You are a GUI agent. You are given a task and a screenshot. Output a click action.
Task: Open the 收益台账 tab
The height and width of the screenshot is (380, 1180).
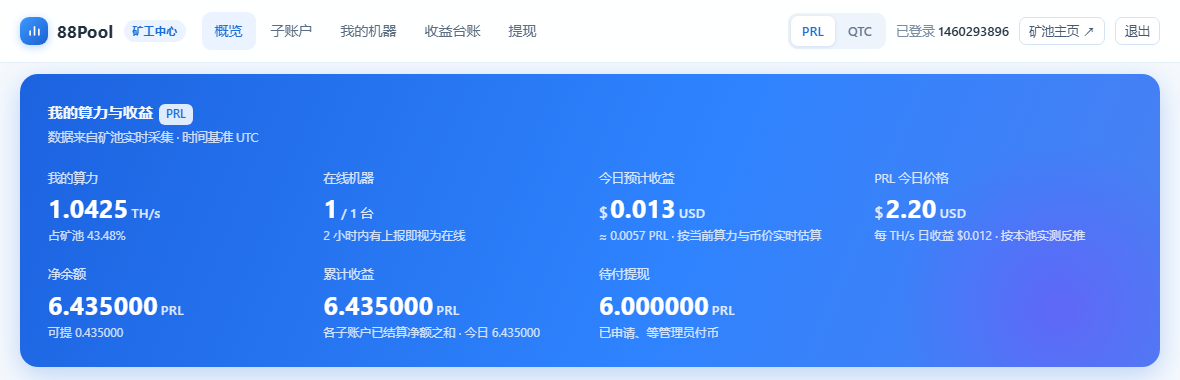point(452,32)
